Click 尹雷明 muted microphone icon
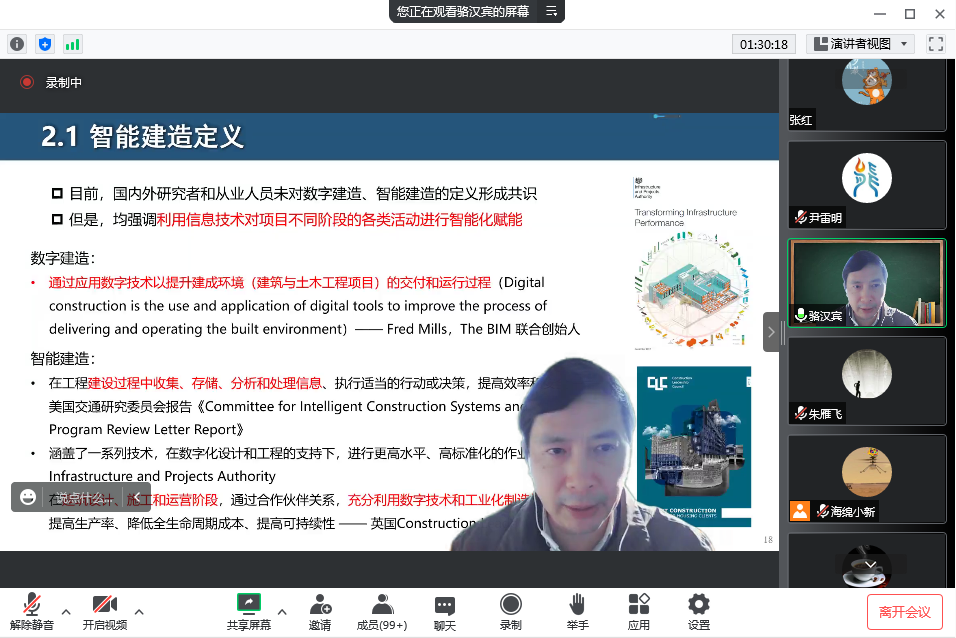Image resolution: width=956 pixels, height=638 pixels. click(x=800, y=217)
